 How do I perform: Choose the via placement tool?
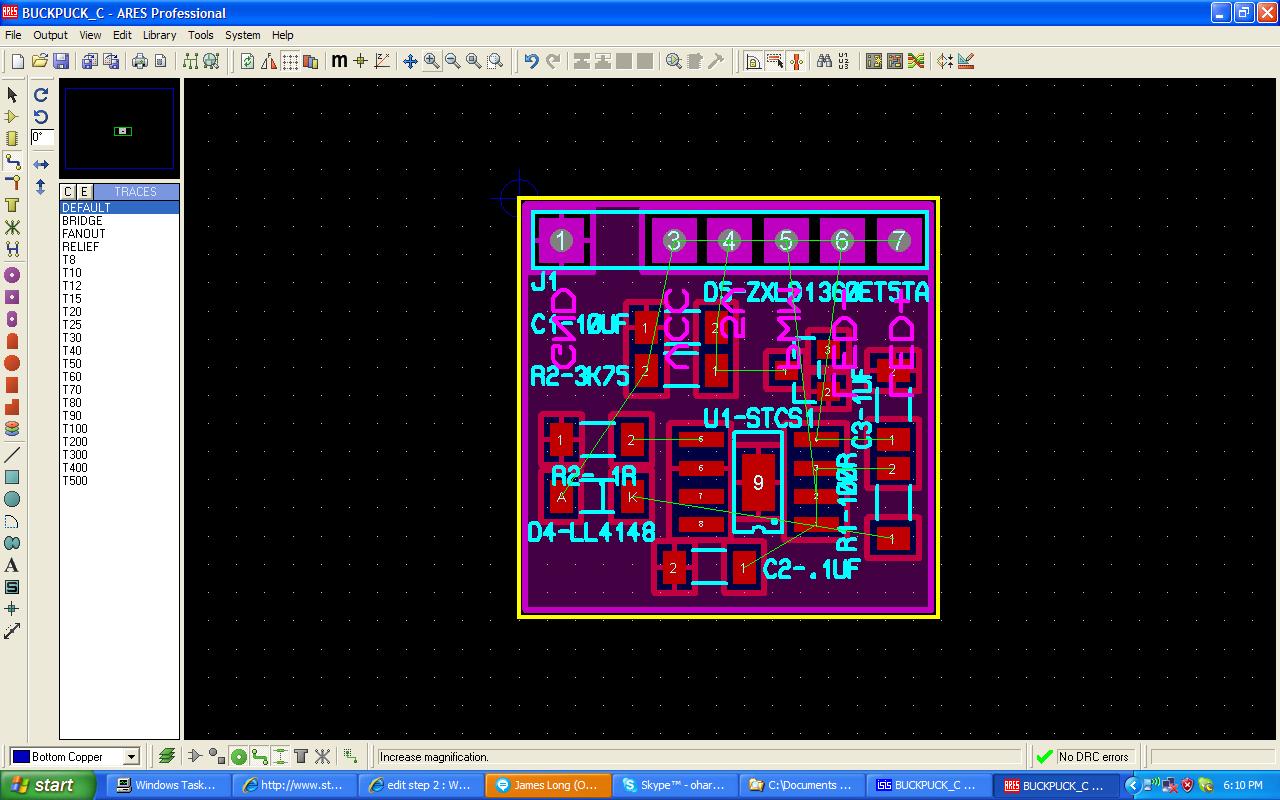click(12, 183)
